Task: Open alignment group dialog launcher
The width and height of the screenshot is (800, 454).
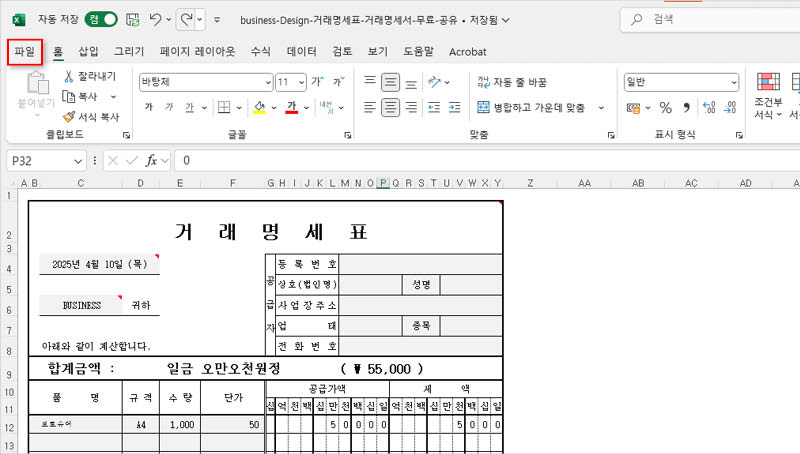Action: (x=611, y=135)
